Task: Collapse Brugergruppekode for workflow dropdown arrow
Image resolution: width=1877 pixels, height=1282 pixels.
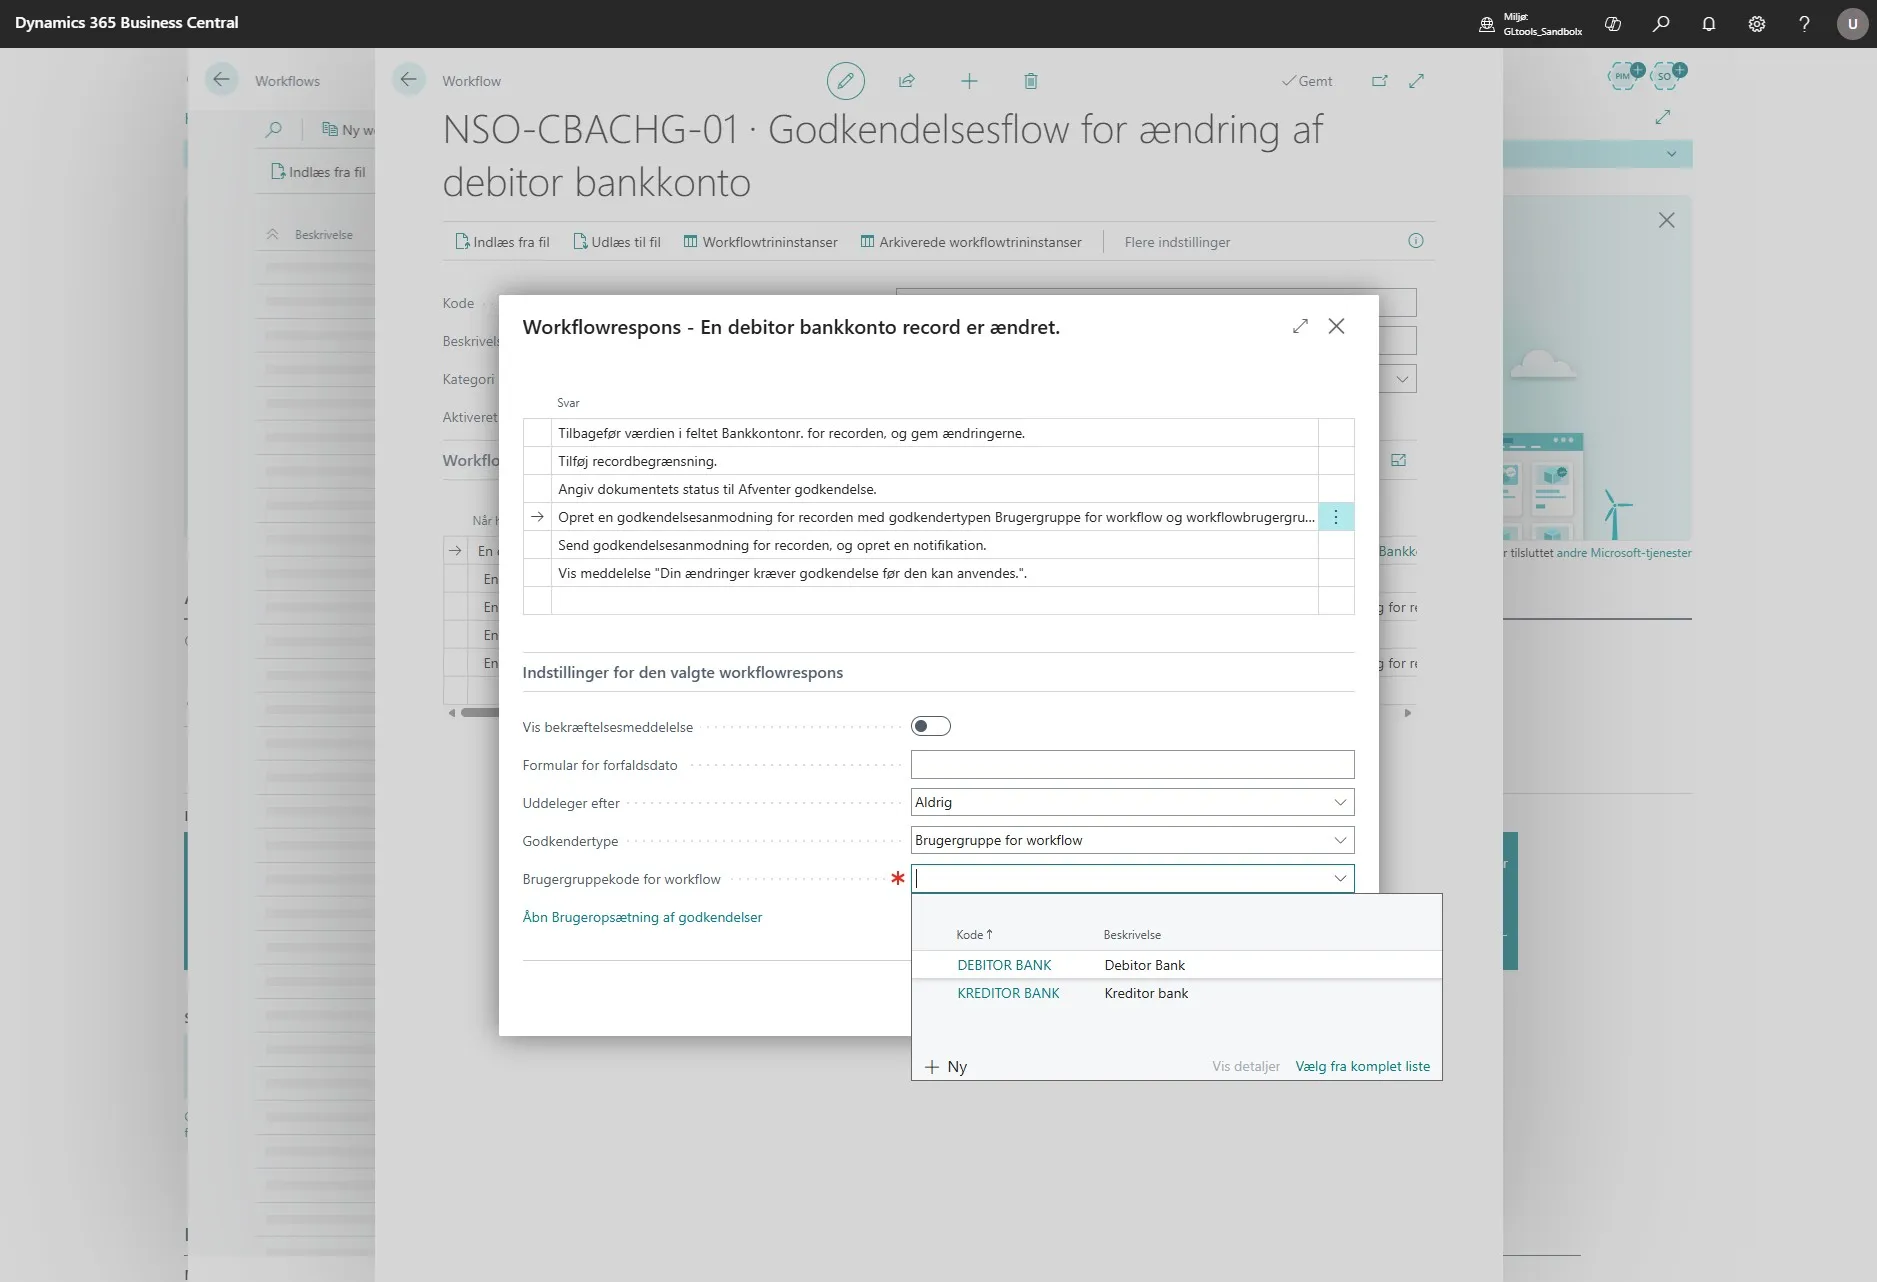Action: tap(1340, 878)
